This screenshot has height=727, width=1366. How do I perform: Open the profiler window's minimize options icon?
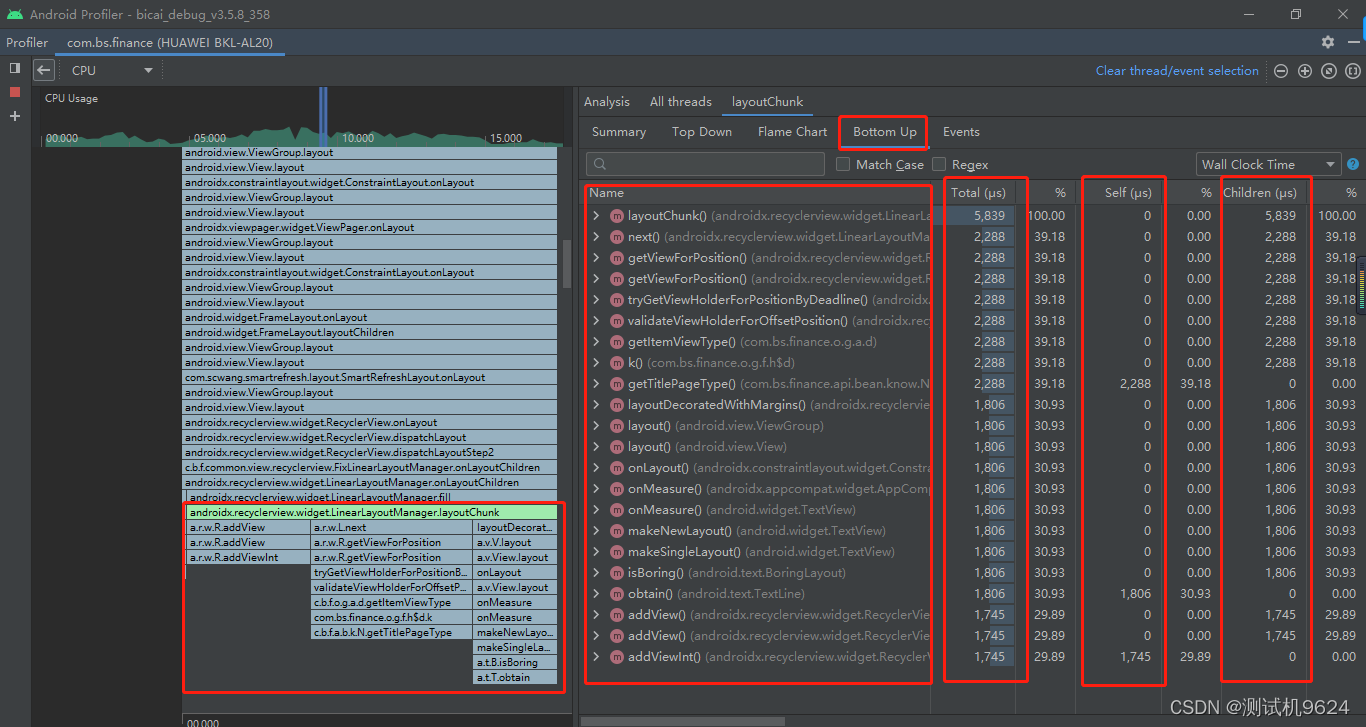click(1353, 42)
